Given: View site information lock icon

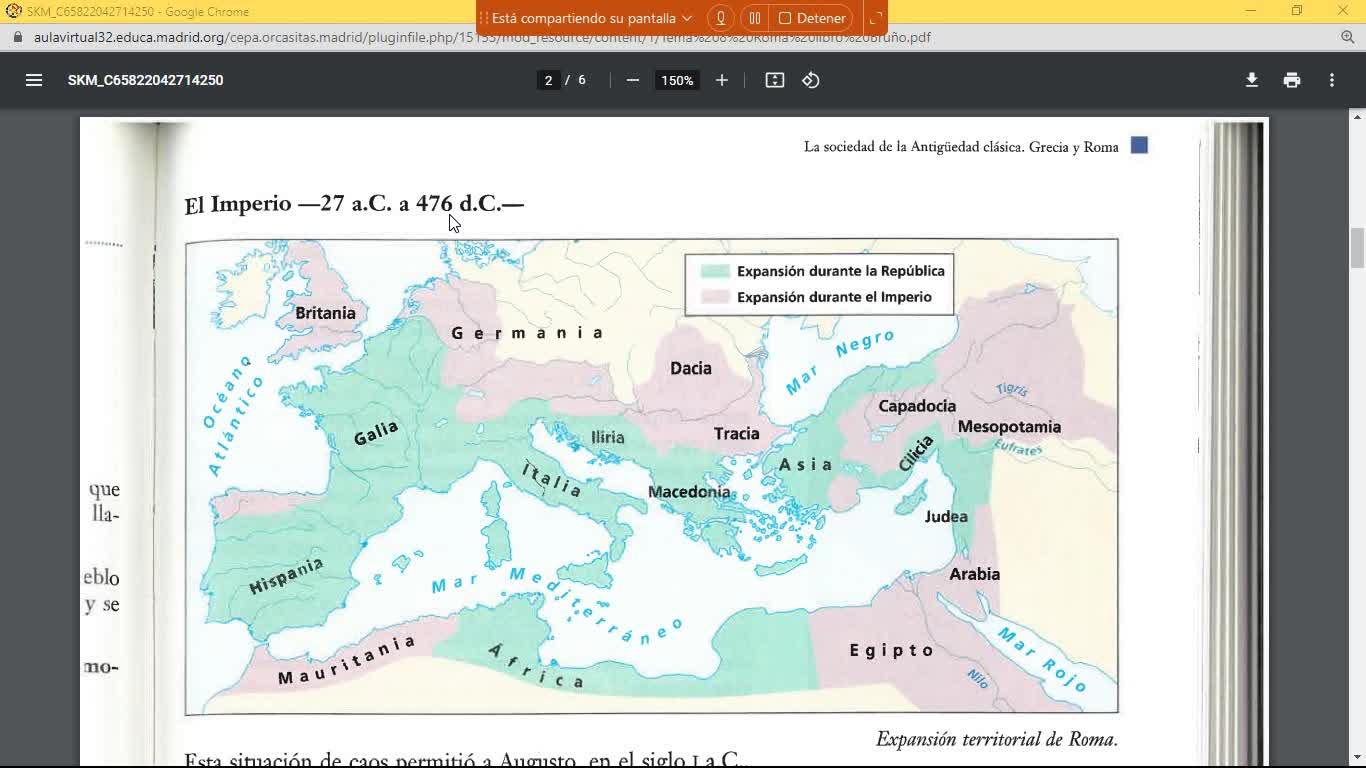Looking at the screenshot, I should pyautogui.click(x=17, y=37).
